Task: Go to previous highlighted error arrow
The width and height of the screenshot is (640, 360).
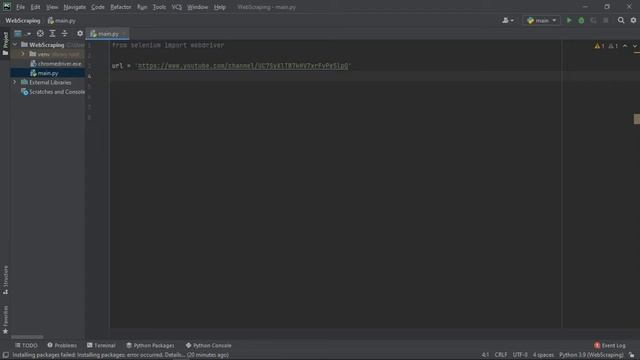Action: coord(625,46)
